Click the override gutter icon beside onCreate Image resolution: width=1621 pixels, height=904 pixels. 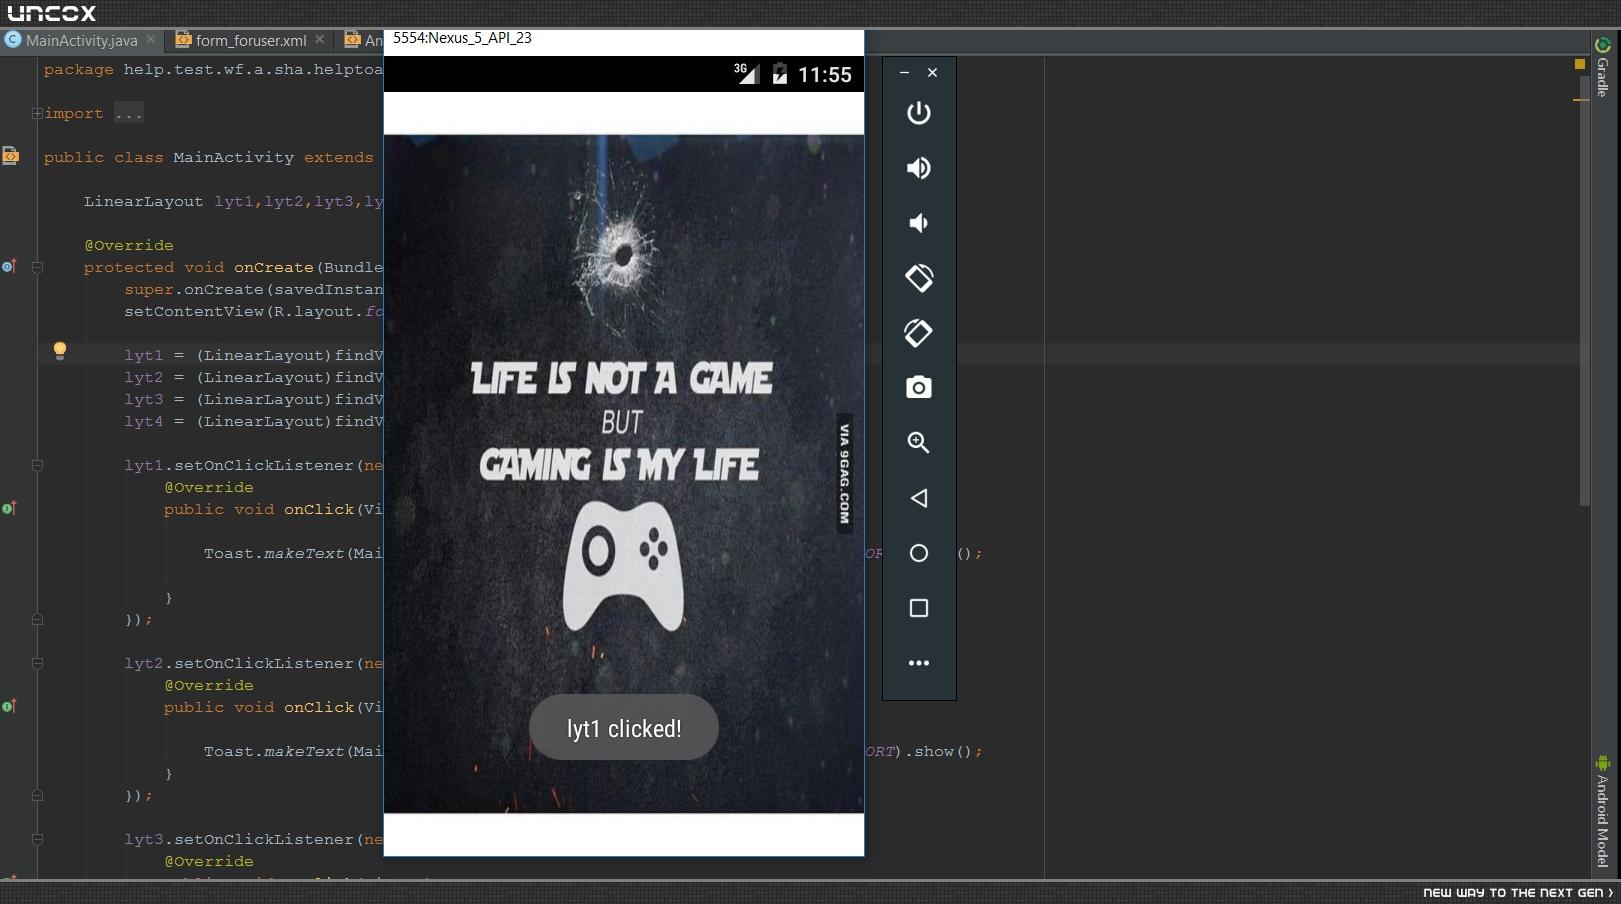click(x=9, y=266)
